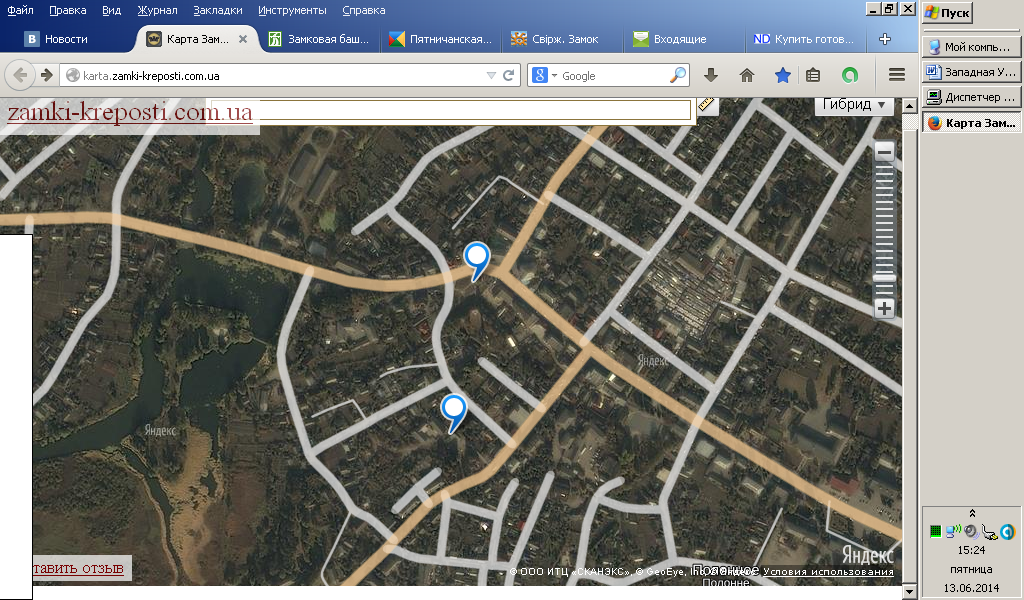This screenshot has height=600, width=1024.
Task: Click the green tray icon
Action: click(935, 531)
